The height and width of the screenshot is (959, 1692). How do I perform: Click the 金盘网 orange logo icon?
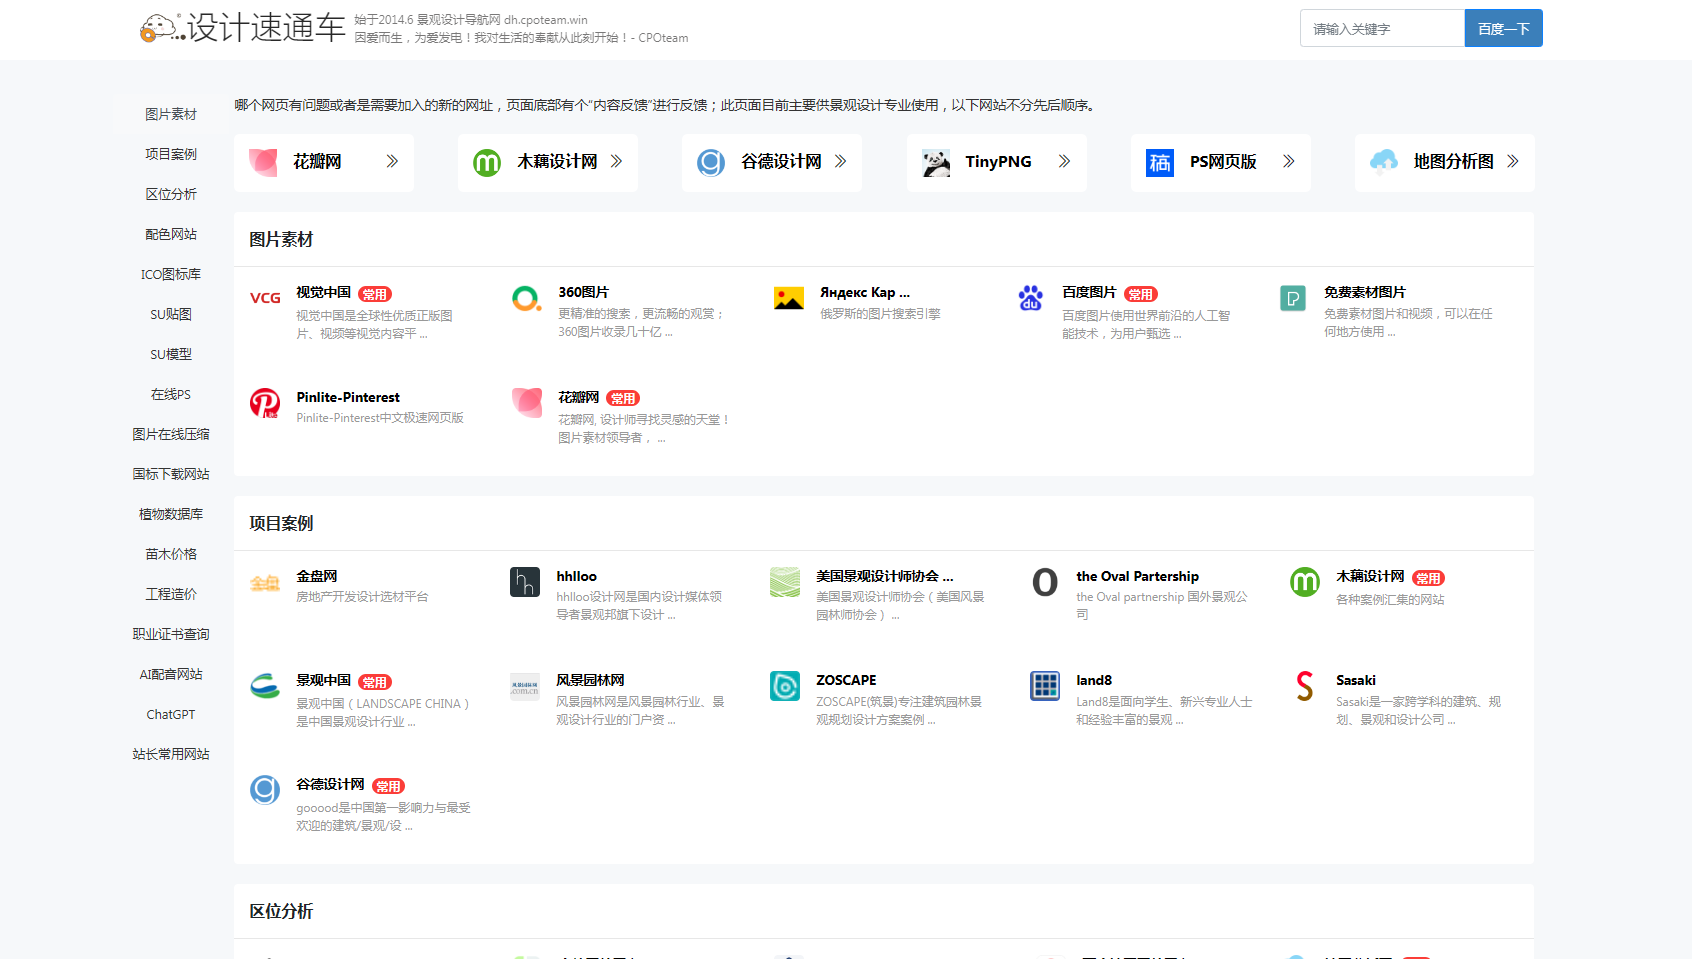265,582
